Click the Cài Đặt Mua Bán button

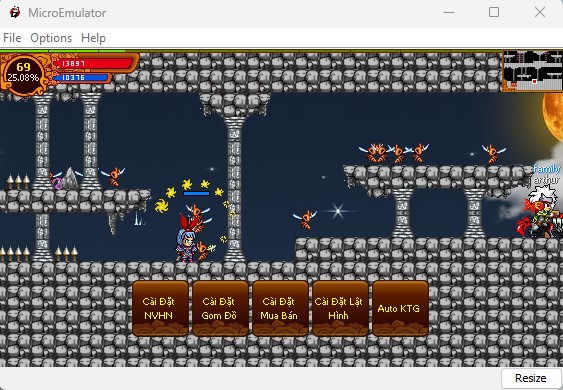click(x=280, y=308)
